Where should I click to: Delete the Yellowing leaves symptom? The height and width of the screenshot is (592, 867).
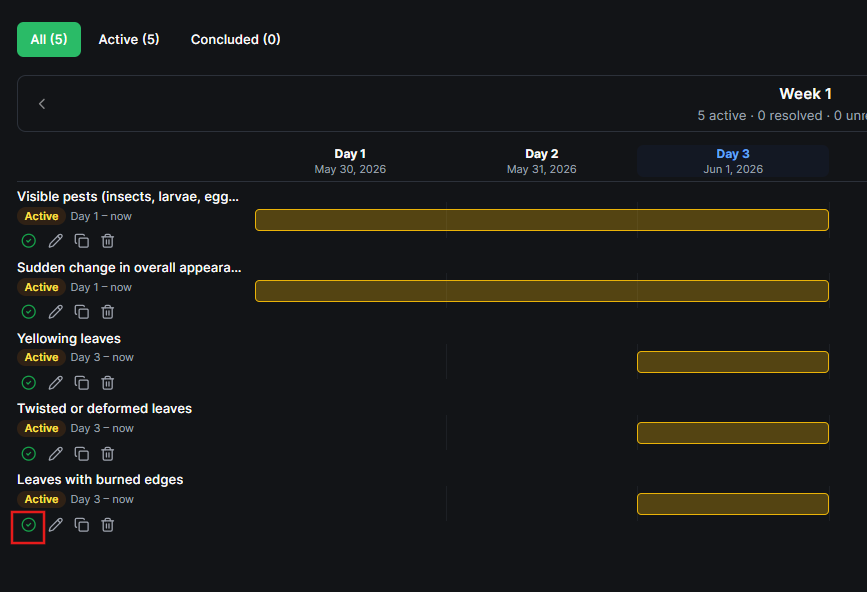(108, 383)
